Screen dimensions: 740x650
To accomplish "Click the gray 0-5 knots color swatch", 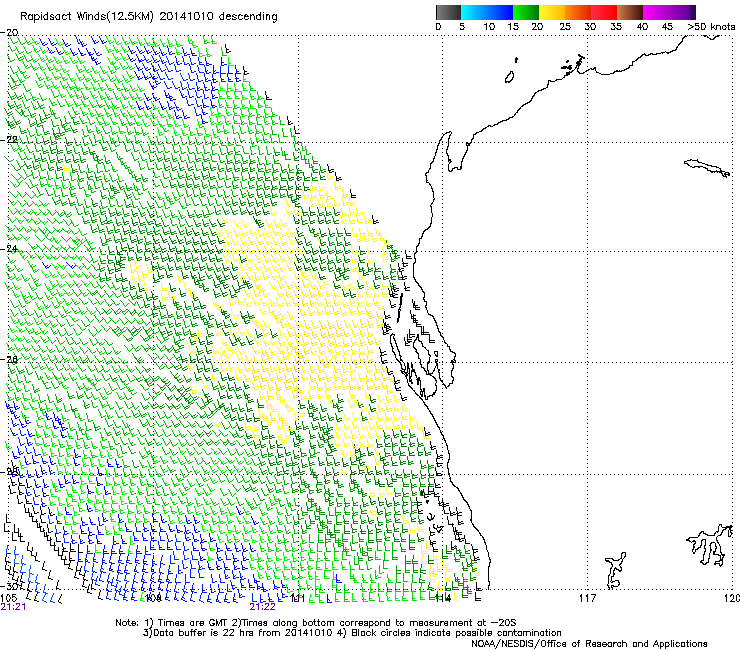I will pyautogui.click(x=448, y=12).
